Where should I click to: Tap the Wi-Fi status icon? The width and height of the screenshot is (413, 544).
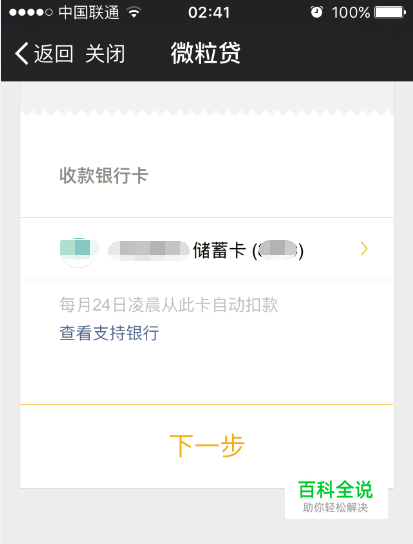coord(134,13)
